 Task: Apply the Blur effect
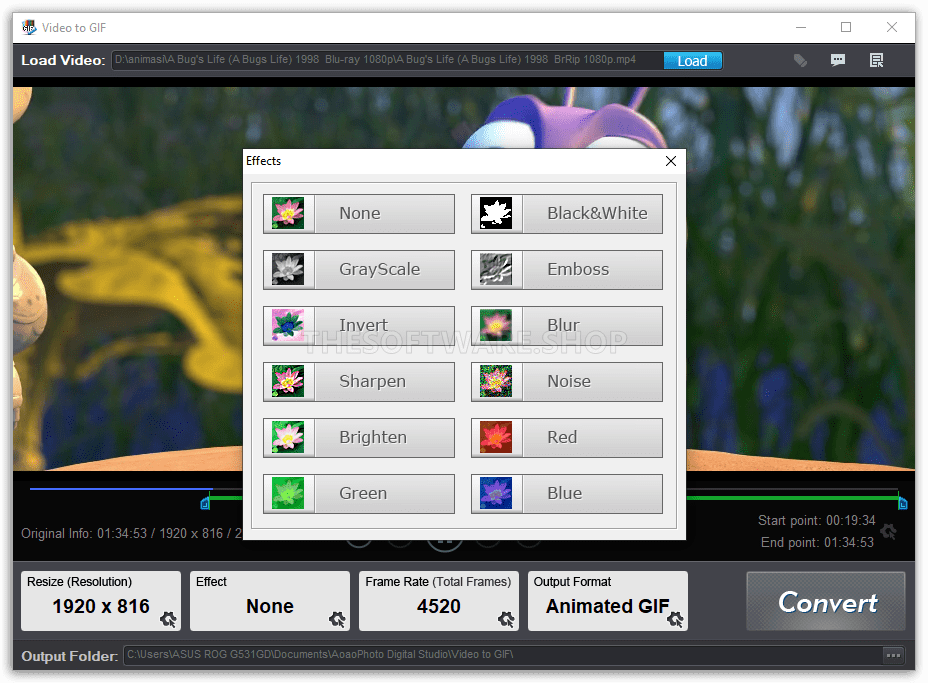[x=566, y=326]
